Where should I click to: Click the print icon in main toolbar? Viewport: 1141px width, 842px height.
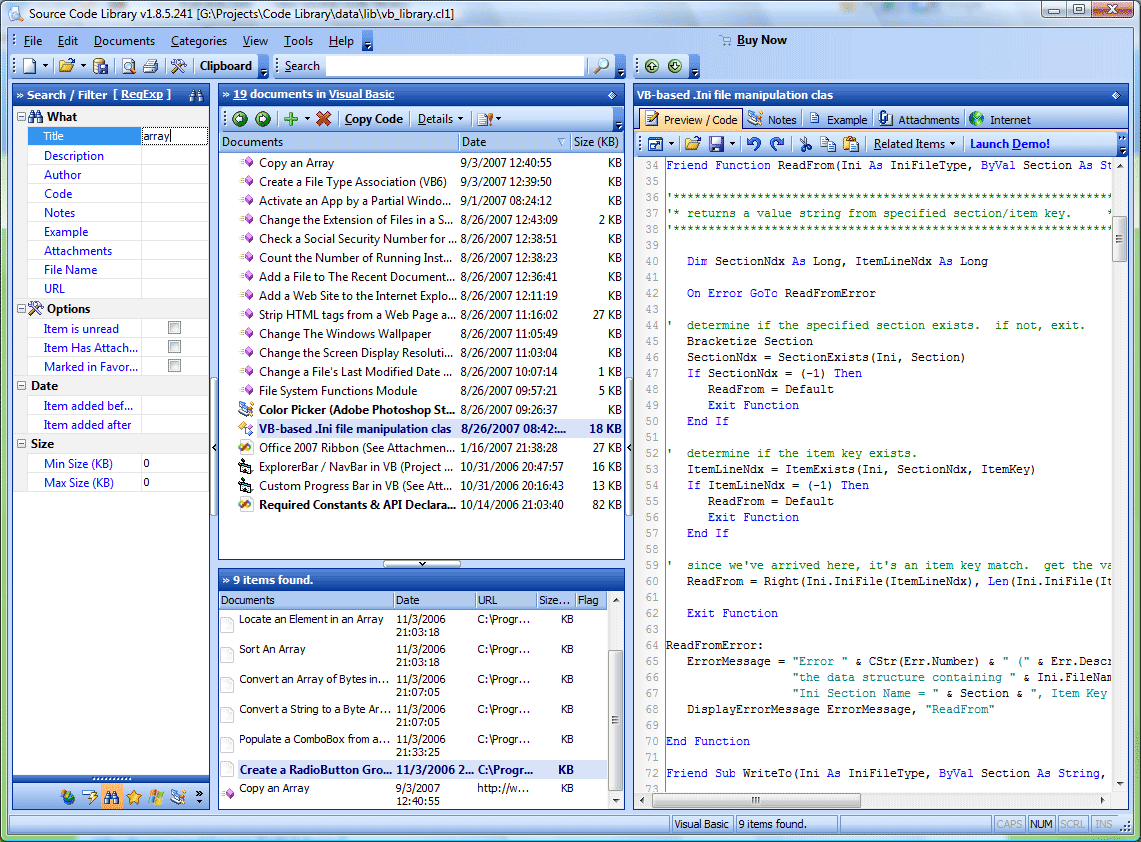pyautogui.click(x=150, y=66)
